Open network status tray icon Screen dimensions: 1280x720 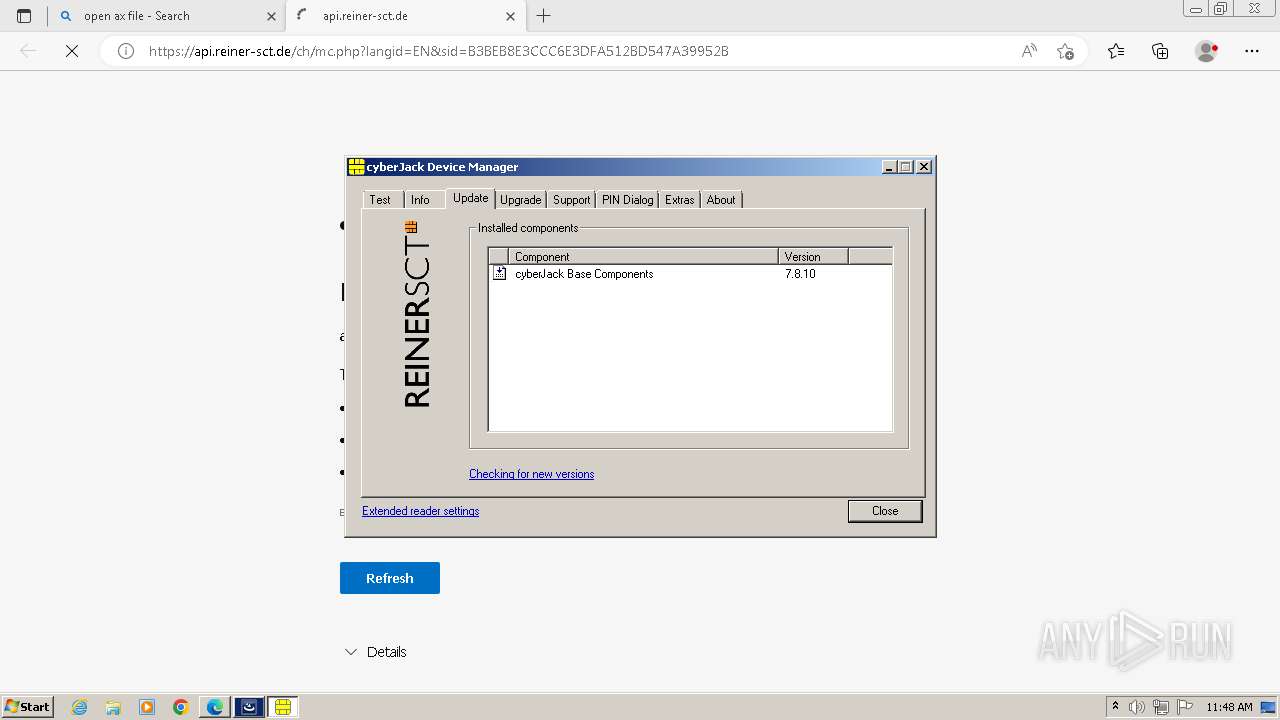[1161, 707]
